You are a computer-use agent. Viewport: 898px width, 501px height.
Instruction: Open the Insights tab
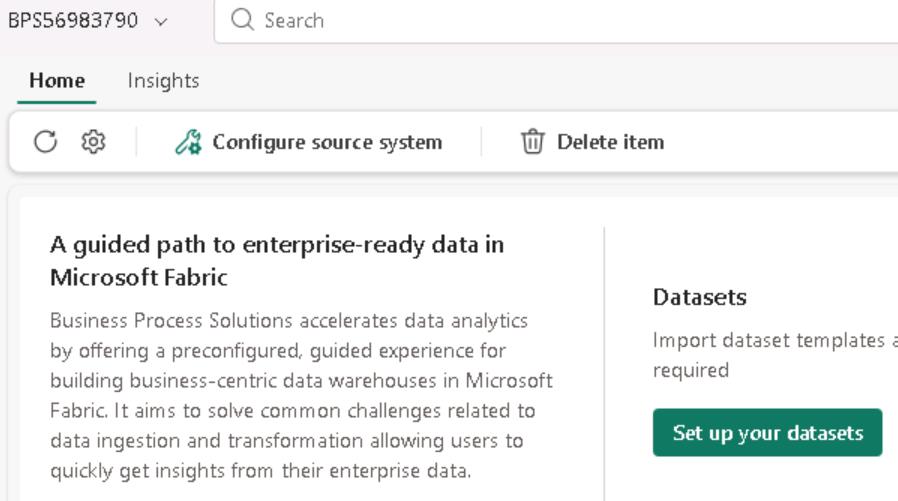(163, 81)
